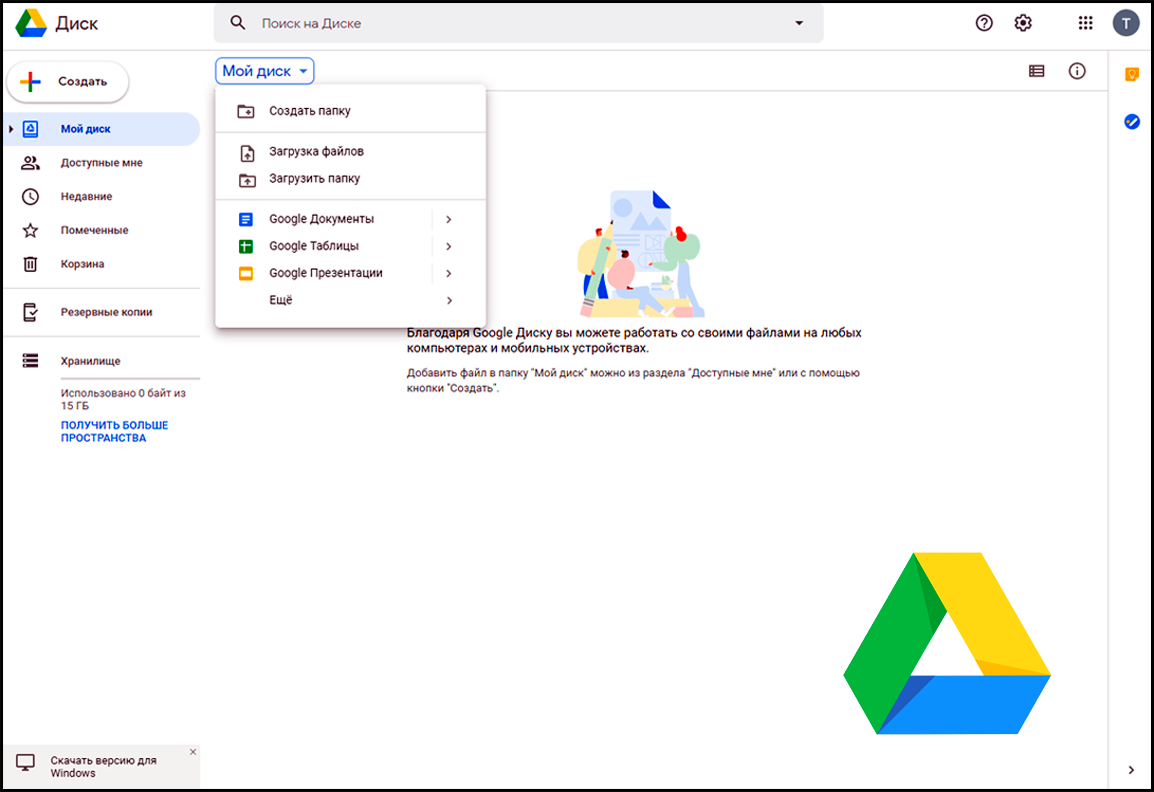Choose Загрузка файлов from menu
This screenshot has width=1154, height=792.
pyautogui.click(x=316, y=152)
